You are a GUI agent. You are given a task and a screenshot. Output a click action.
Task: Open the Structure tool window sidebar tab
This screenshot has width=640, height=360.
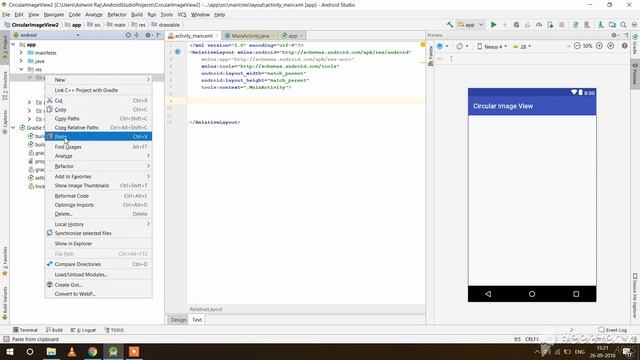click(x=5, y=86)
